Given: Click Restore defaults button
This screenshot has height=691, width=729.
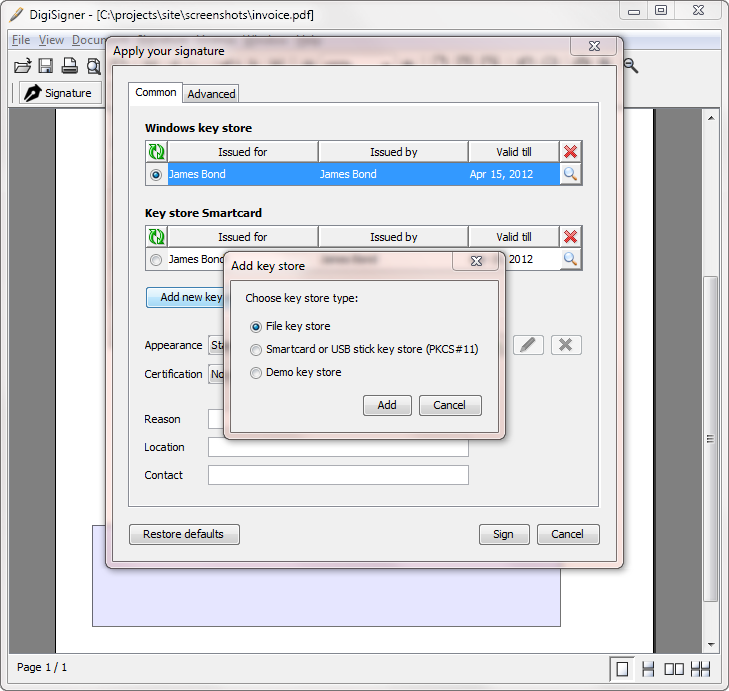Looking at the screenshot, I should (184, 534).
